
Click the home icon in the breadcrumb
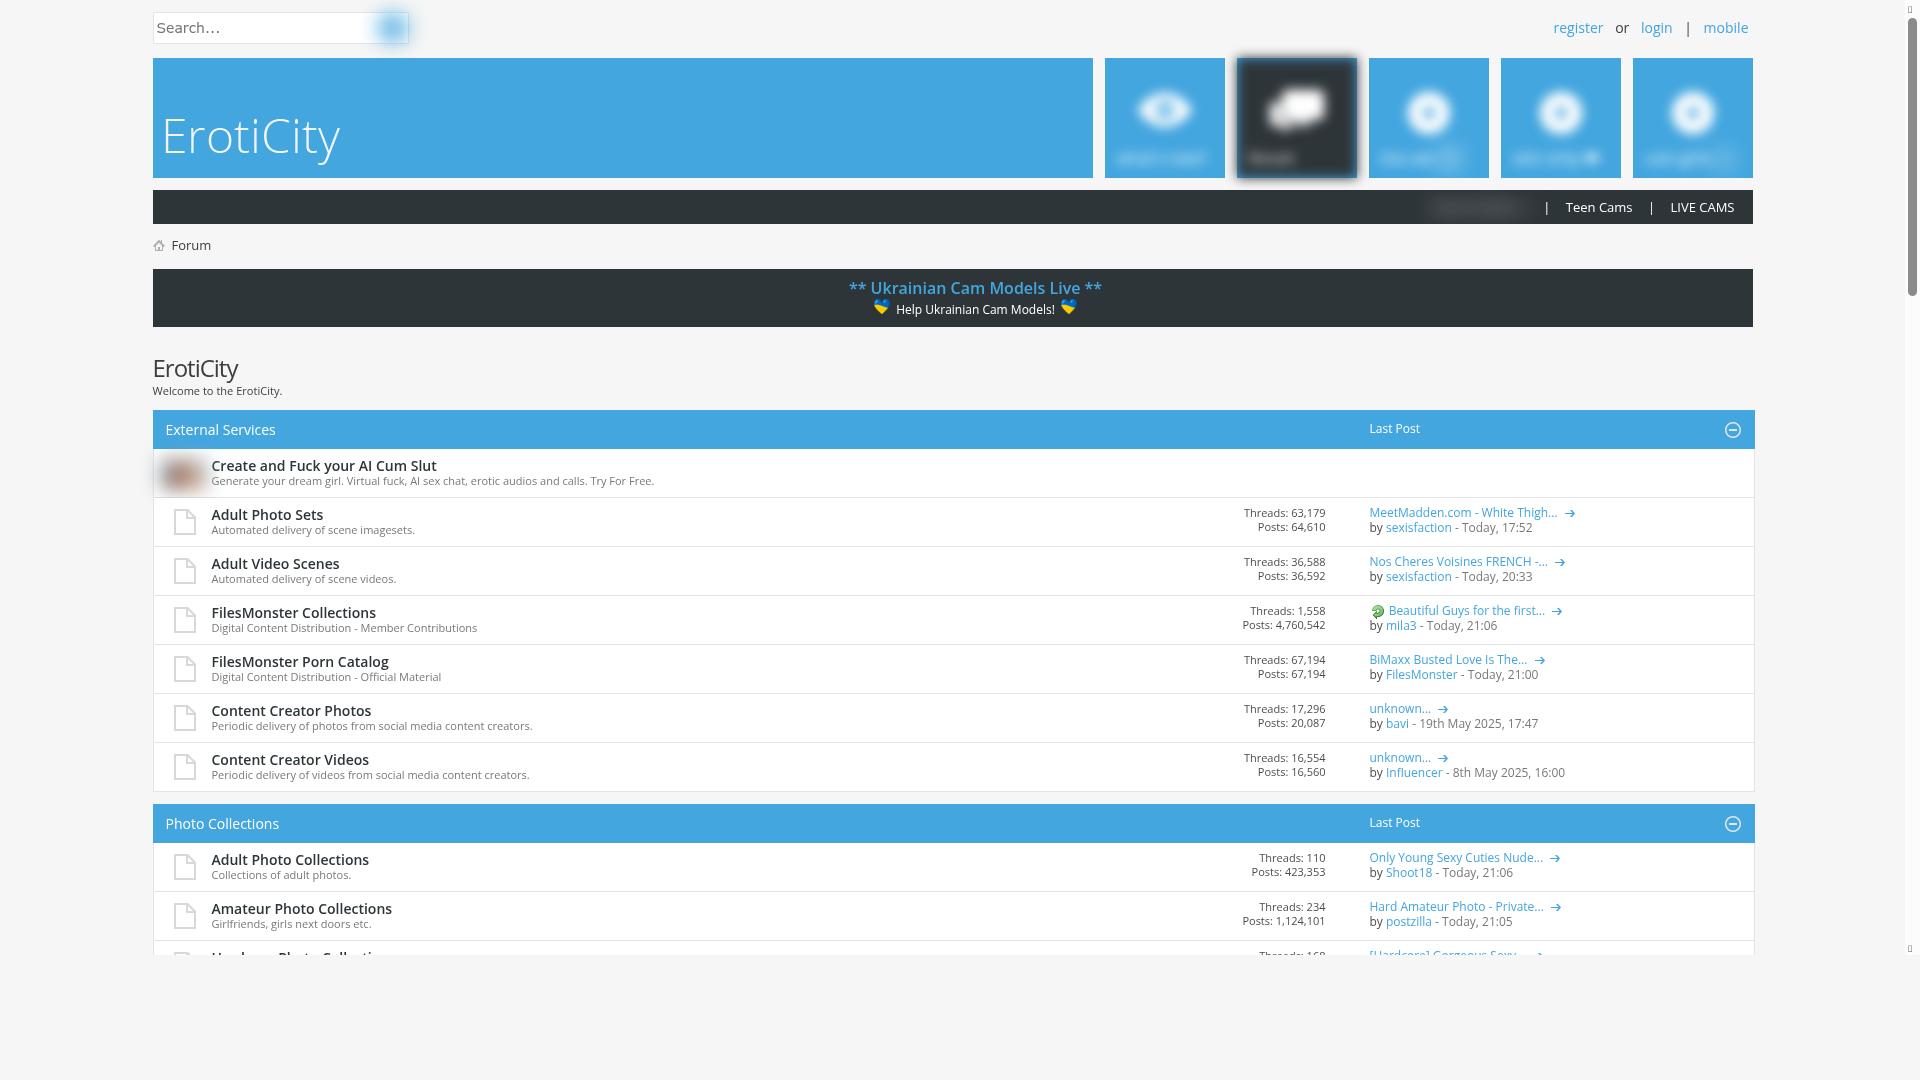159,246
